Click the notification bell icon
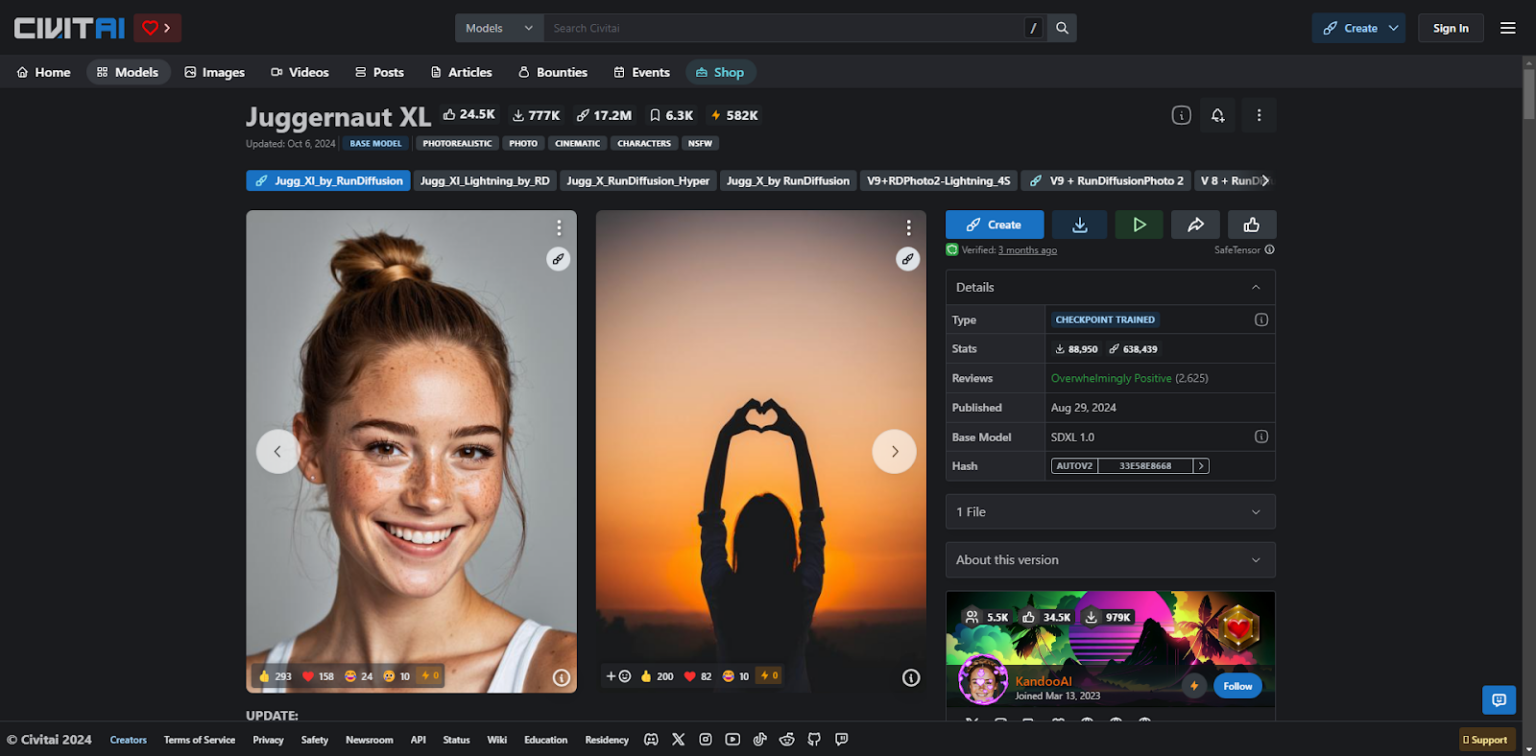The width and height of the screenshot is (1536, 756). tap(1217, 115)
